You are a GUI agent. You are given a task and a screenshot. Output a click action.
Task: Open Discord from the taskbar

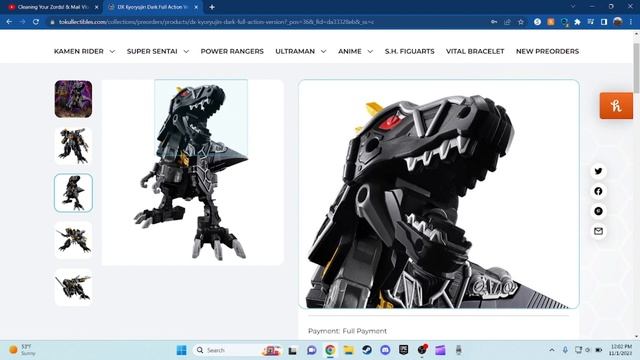(x=385, y=350)
